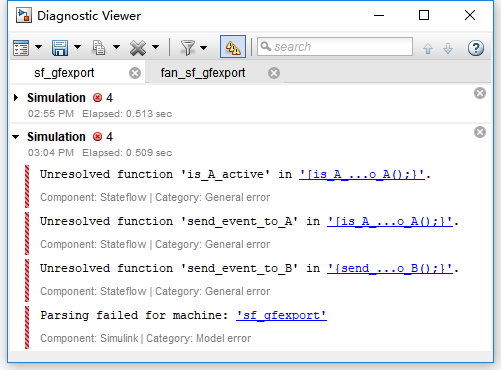Click the save diagnostics floppy icon
The image size is (501, 370).
(60, 48)
